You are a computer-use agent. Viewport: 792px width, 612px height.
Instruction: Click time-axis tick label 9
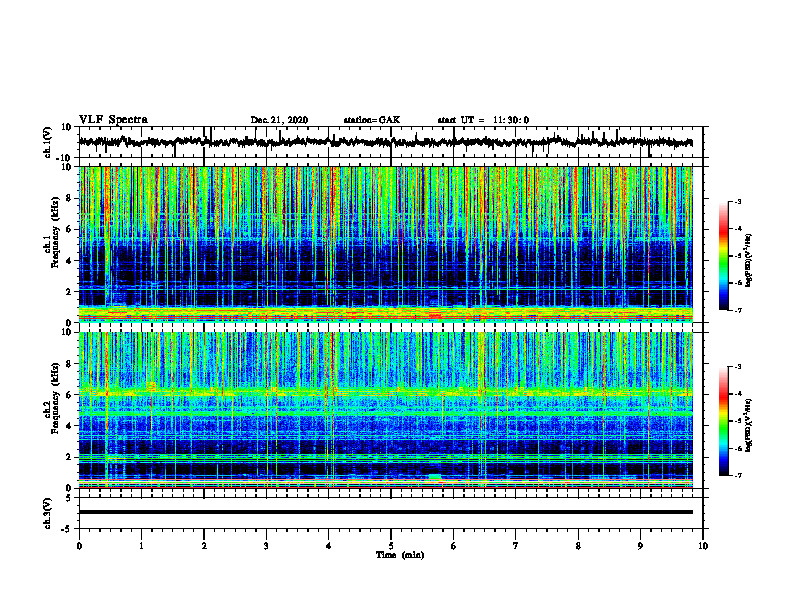640,546
